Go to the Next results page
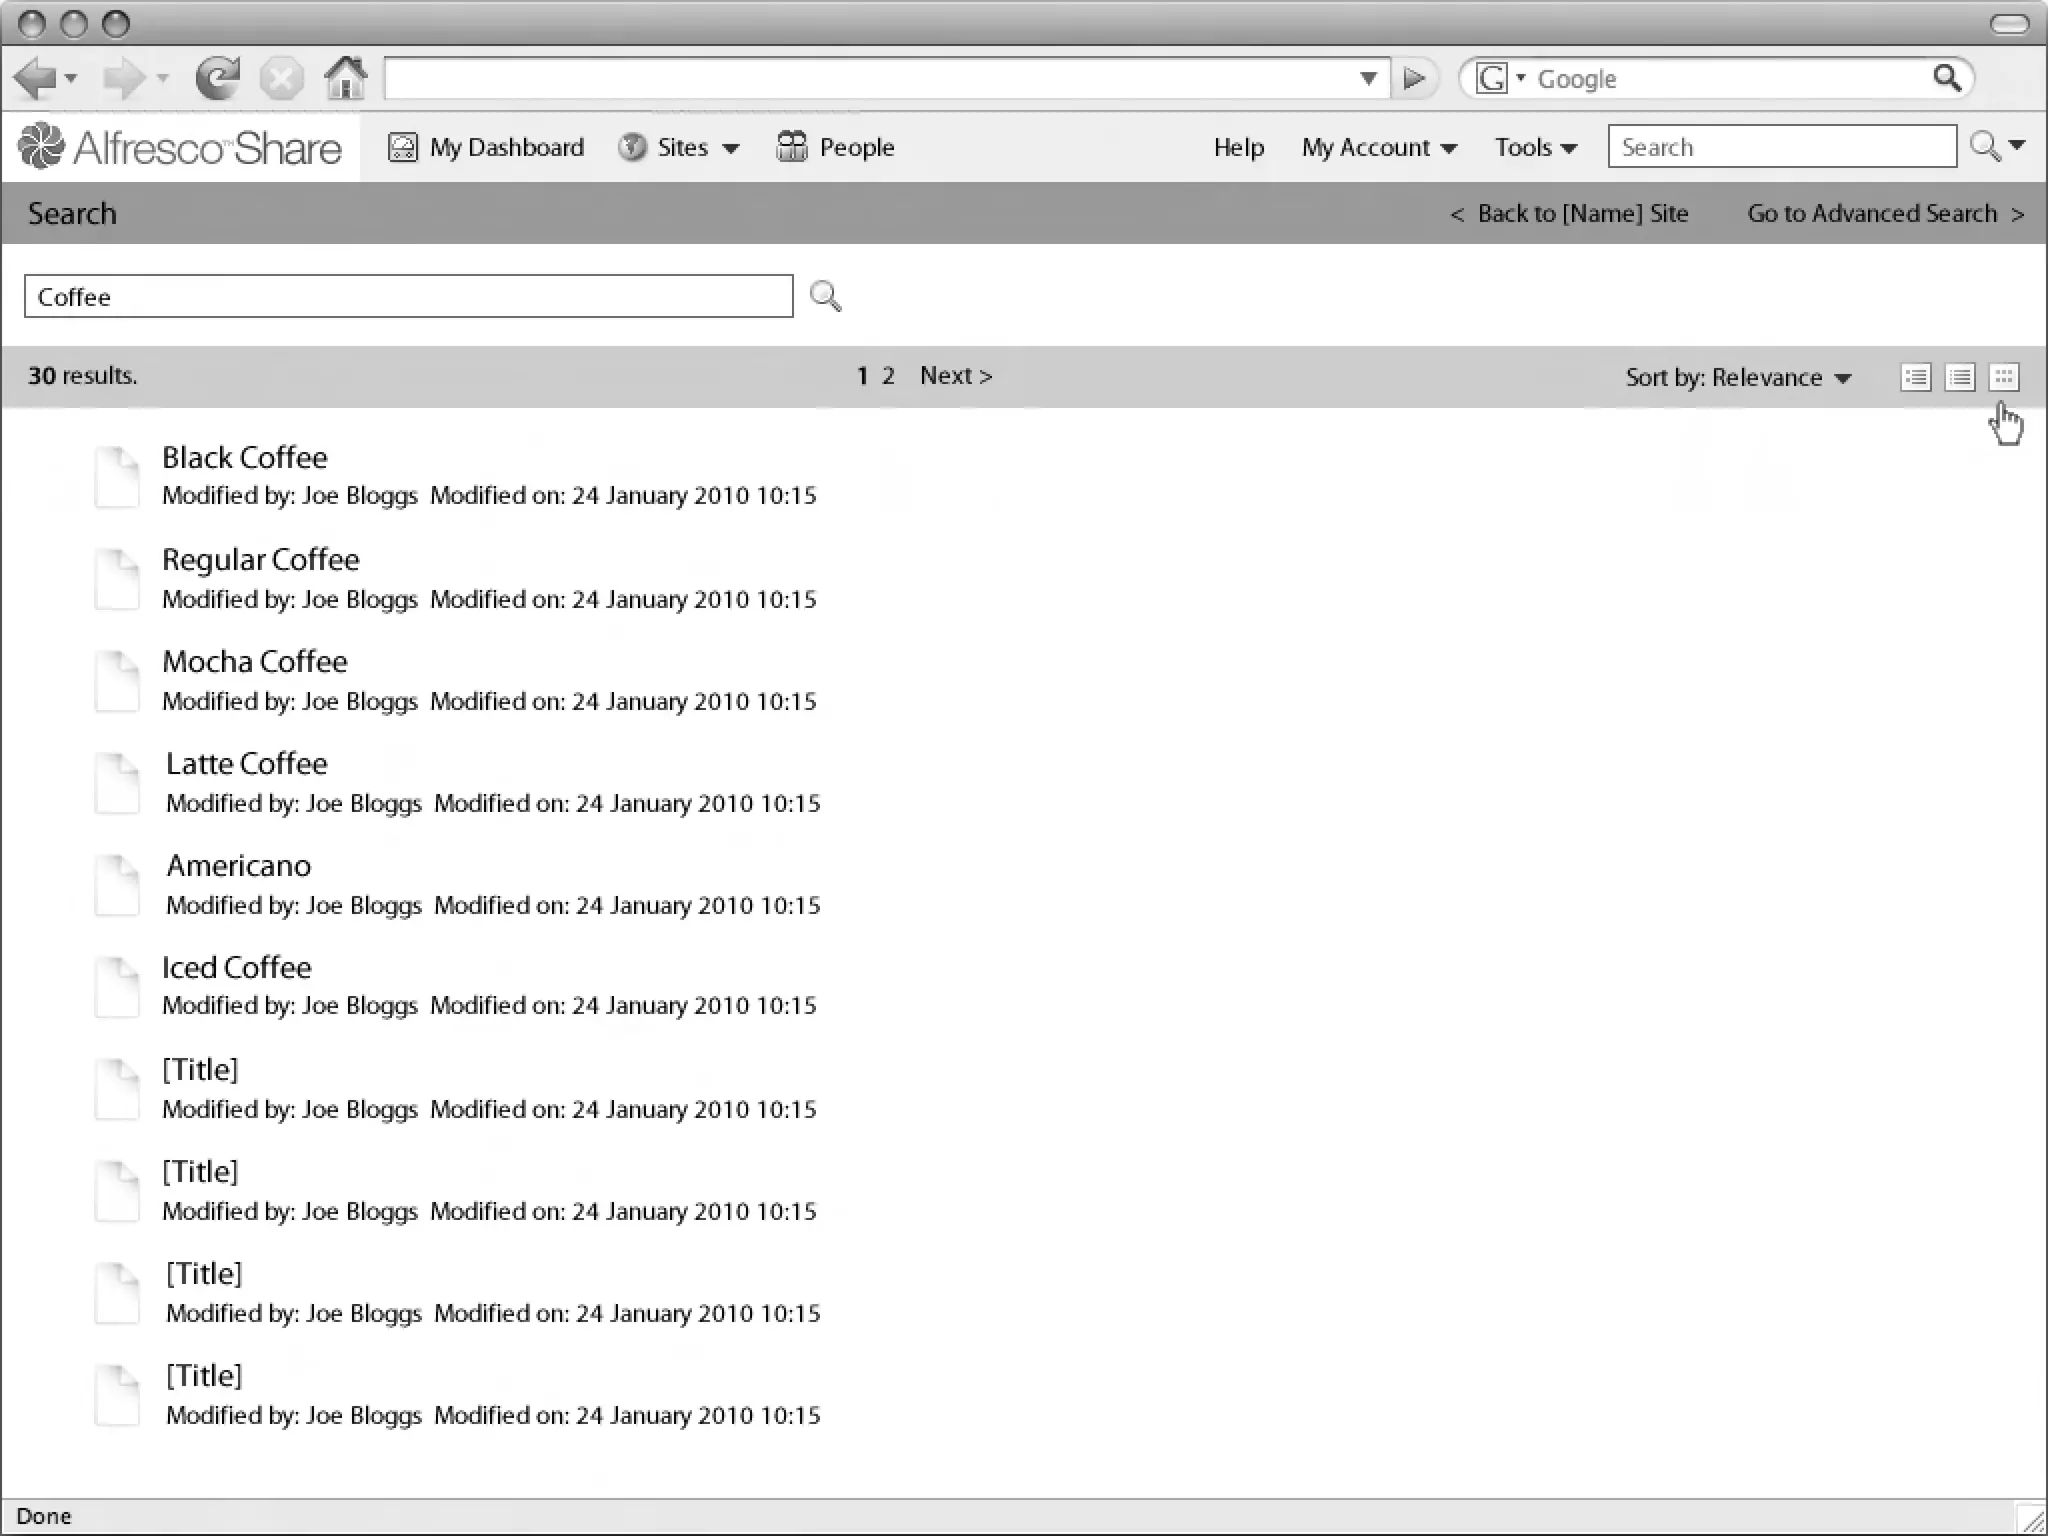The height and width of the screenshot is (1536, 2048). point(955,375)
